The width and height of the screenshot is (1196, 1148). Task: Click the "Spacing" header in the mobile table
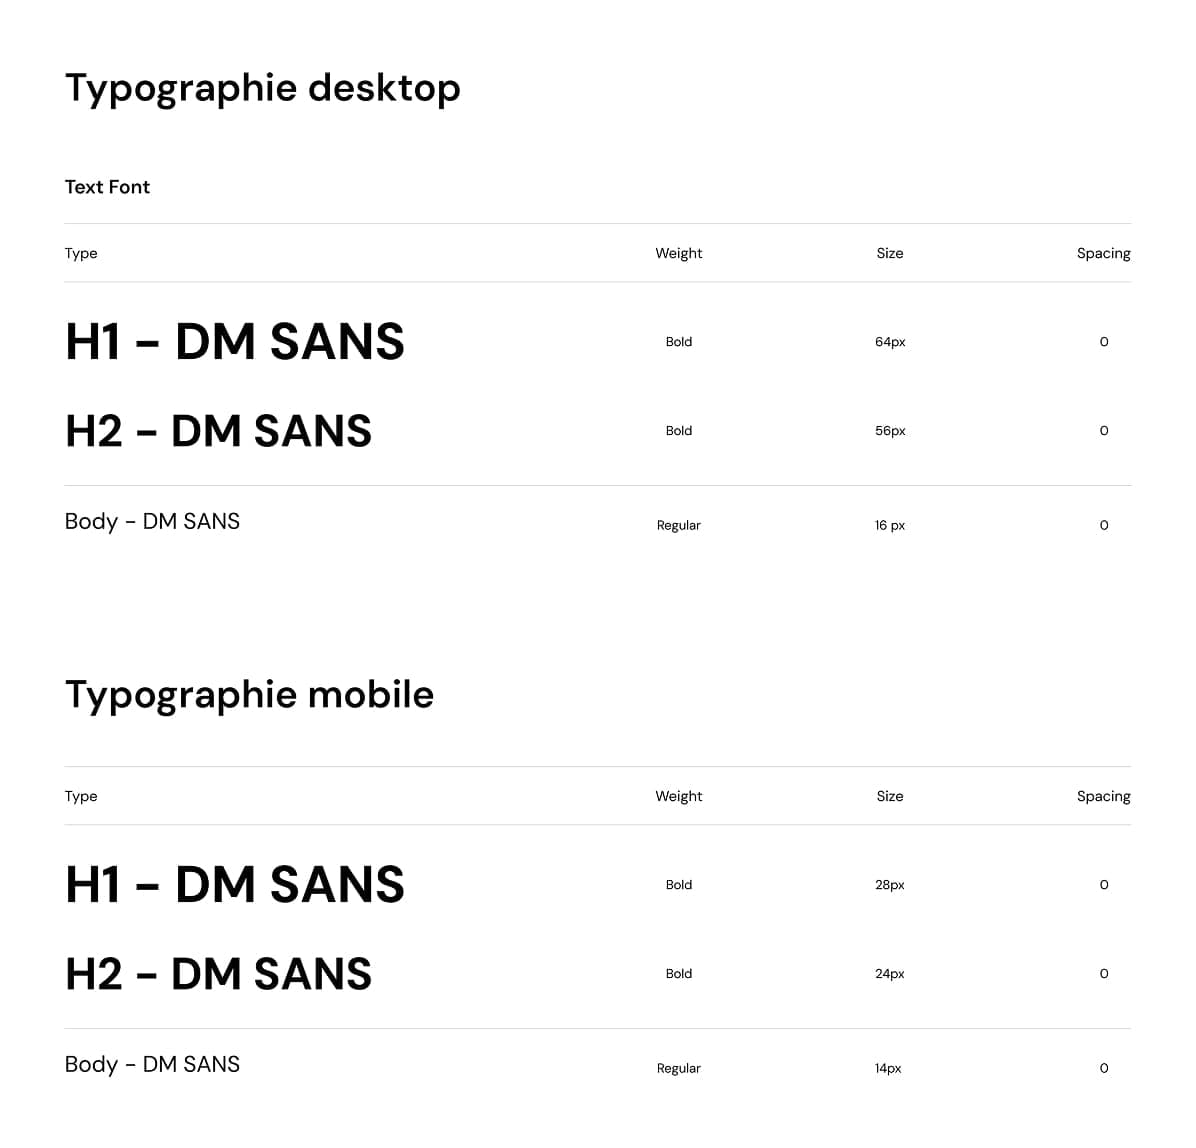pos(1103,796)
